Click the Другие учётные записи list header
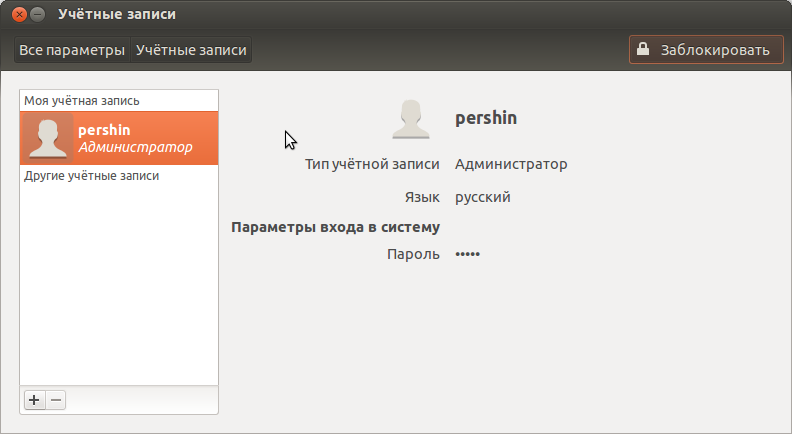792x434 pixels. coord(91,176)
